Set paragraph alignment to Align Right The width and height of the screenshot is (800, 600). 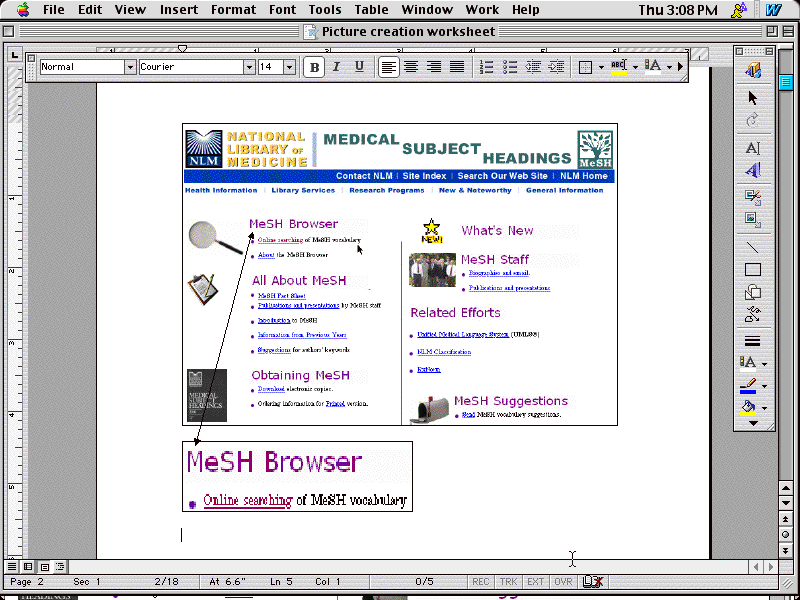434,67
